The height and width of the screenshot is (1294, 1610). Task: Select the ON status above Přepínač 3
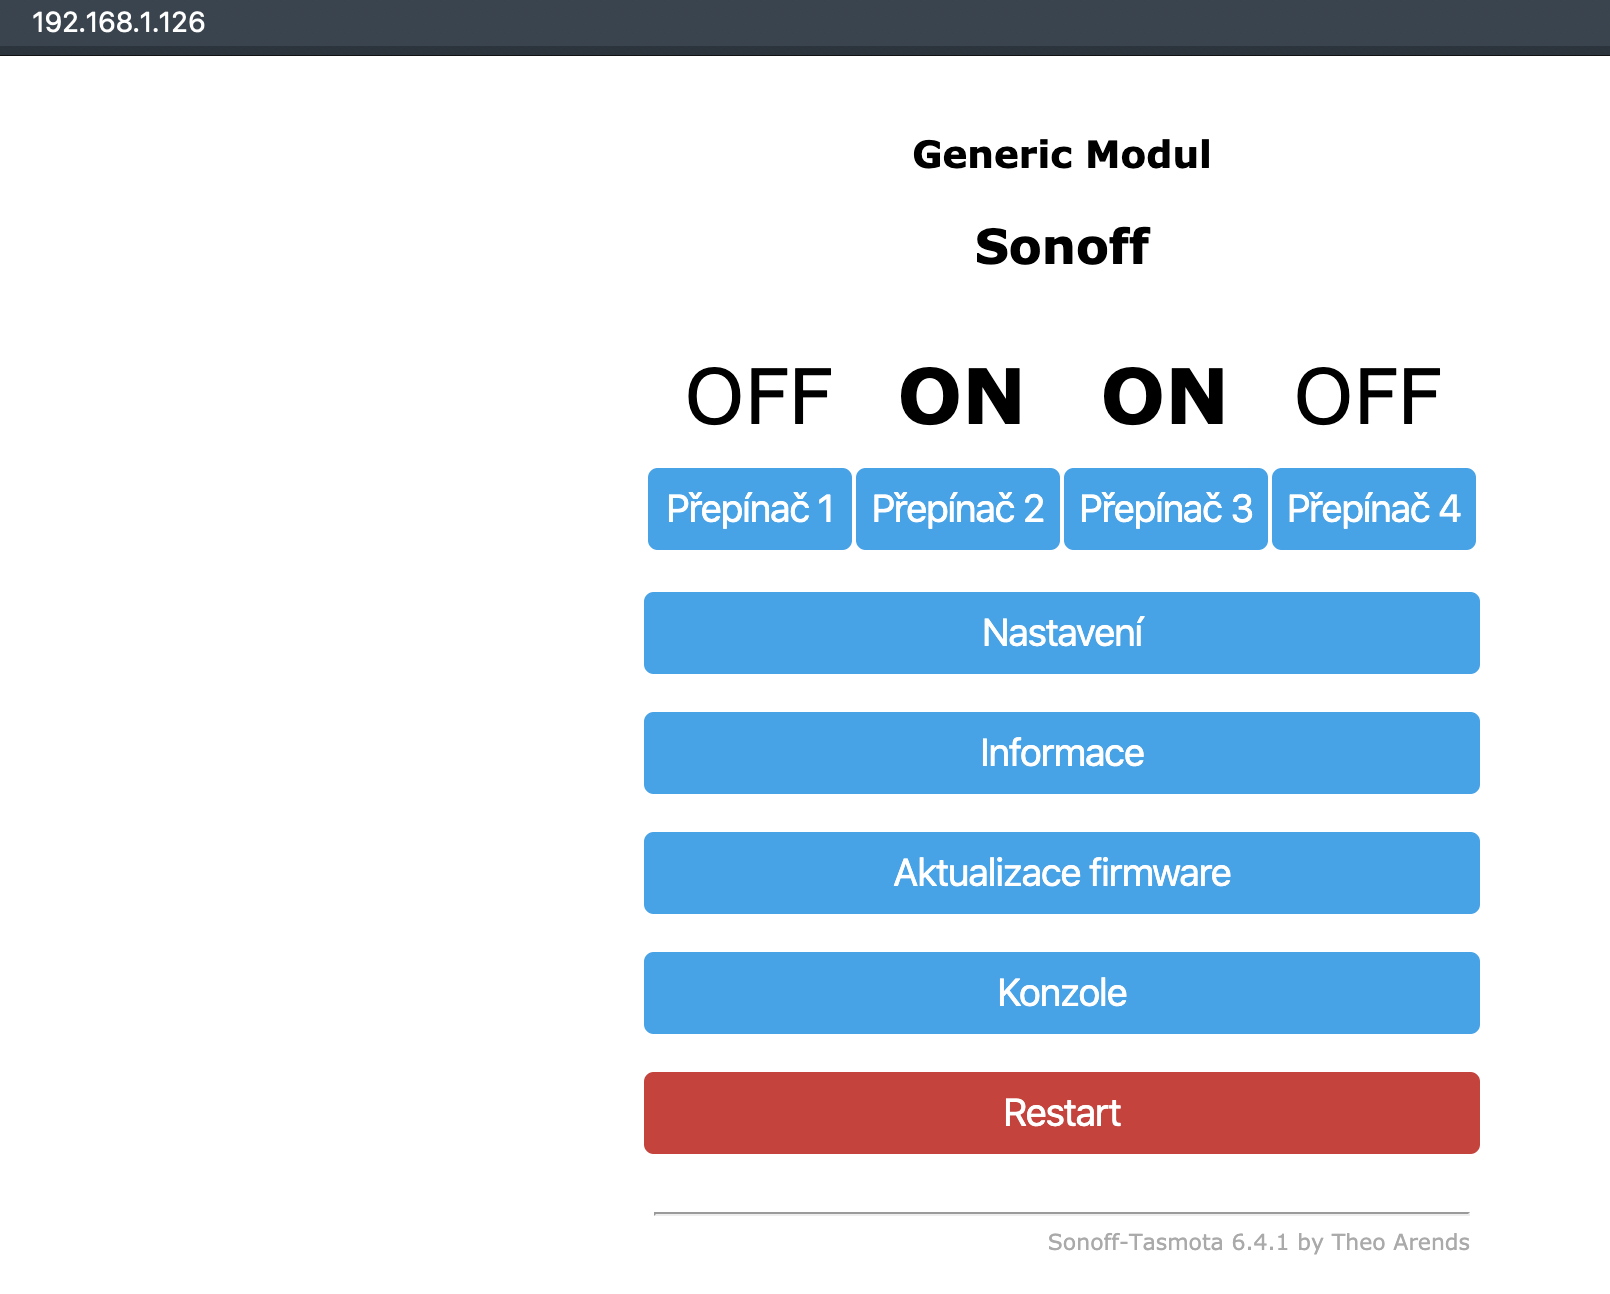point(1164,397)
